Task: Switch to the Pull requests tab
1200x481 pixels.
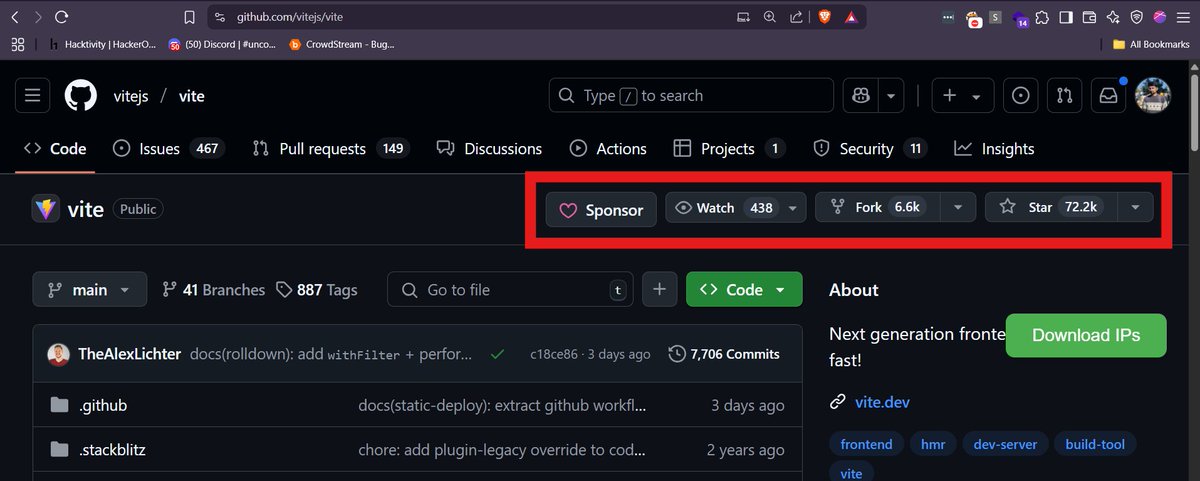Action: click(330, 149)
